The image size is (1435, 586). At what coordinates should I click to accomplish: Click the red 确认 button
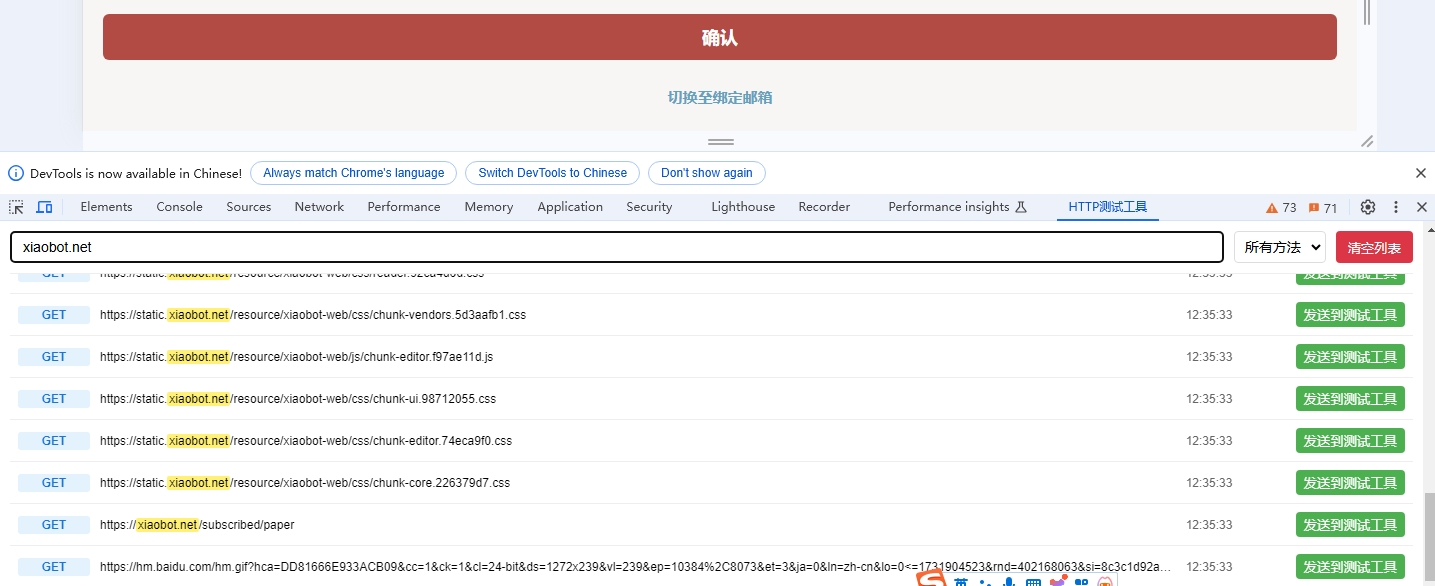720,37
